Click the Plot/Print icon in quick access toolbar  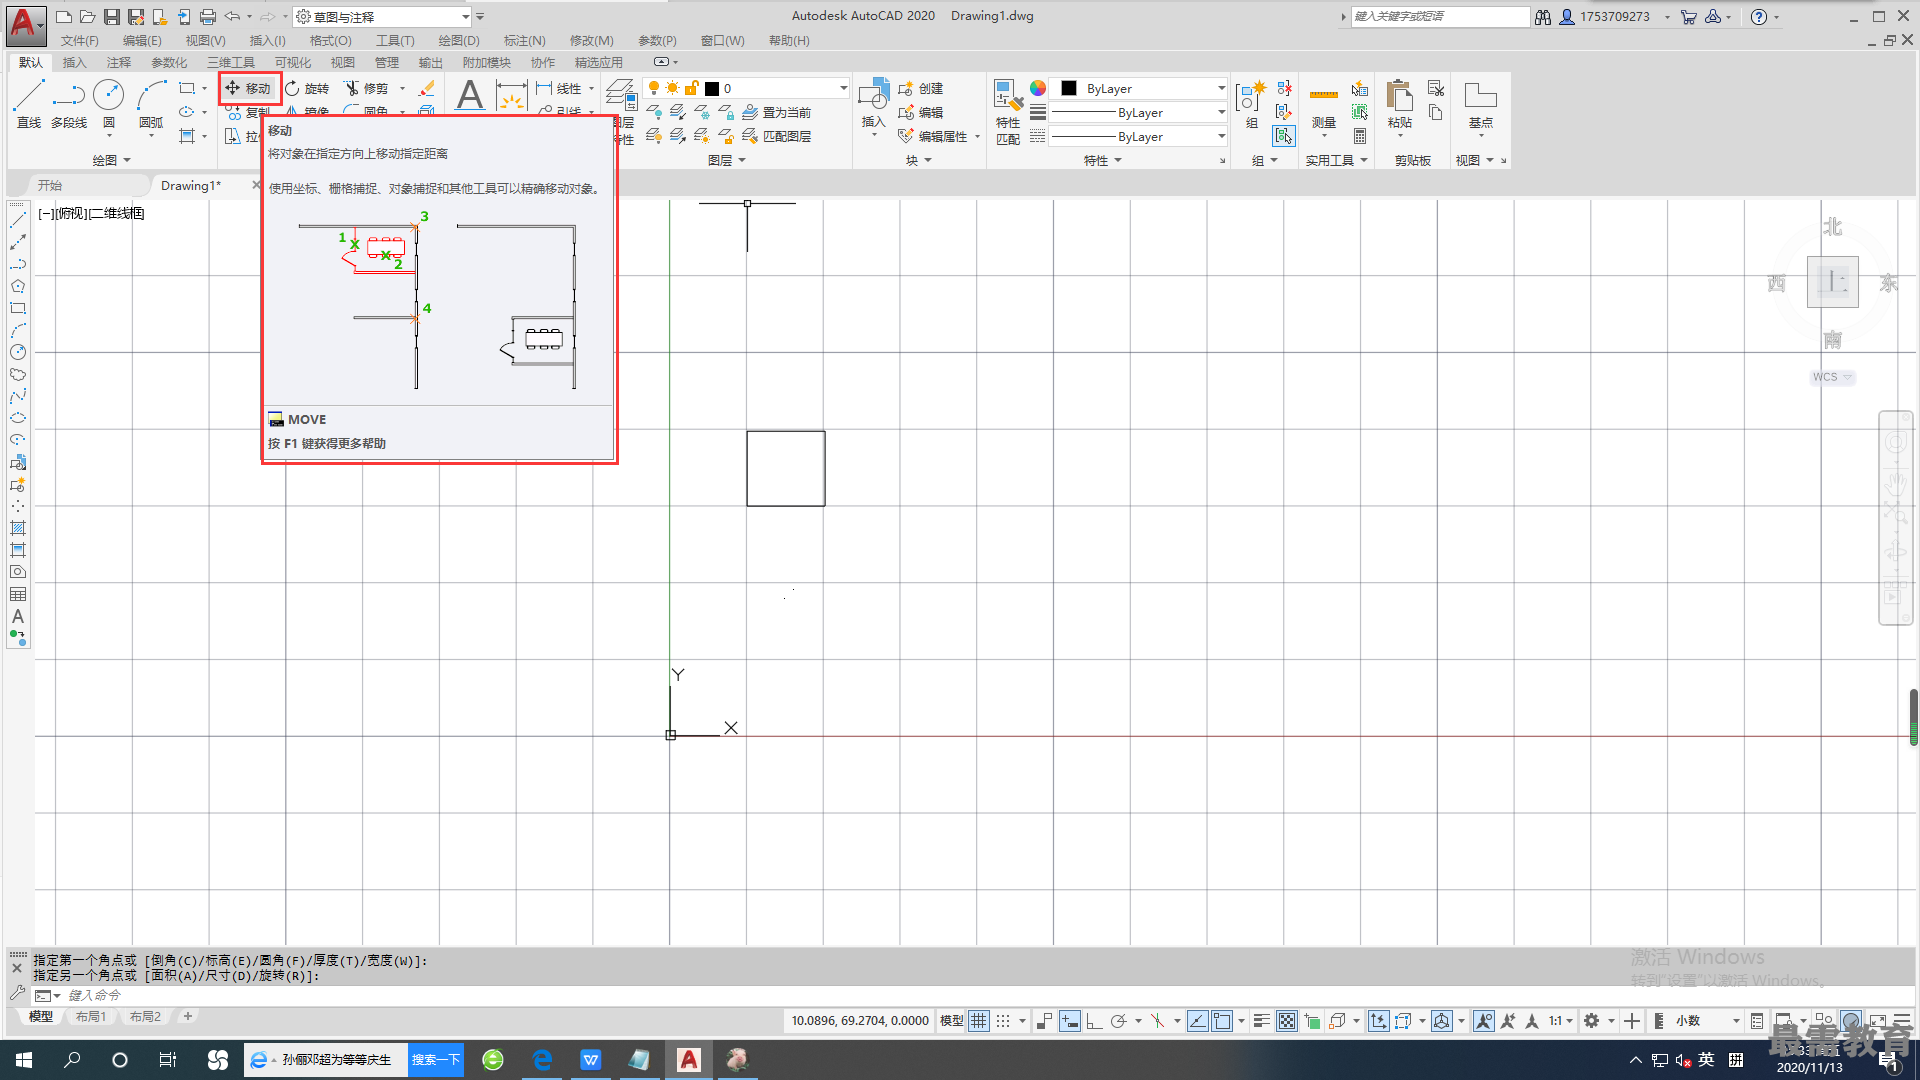(207, 17)
